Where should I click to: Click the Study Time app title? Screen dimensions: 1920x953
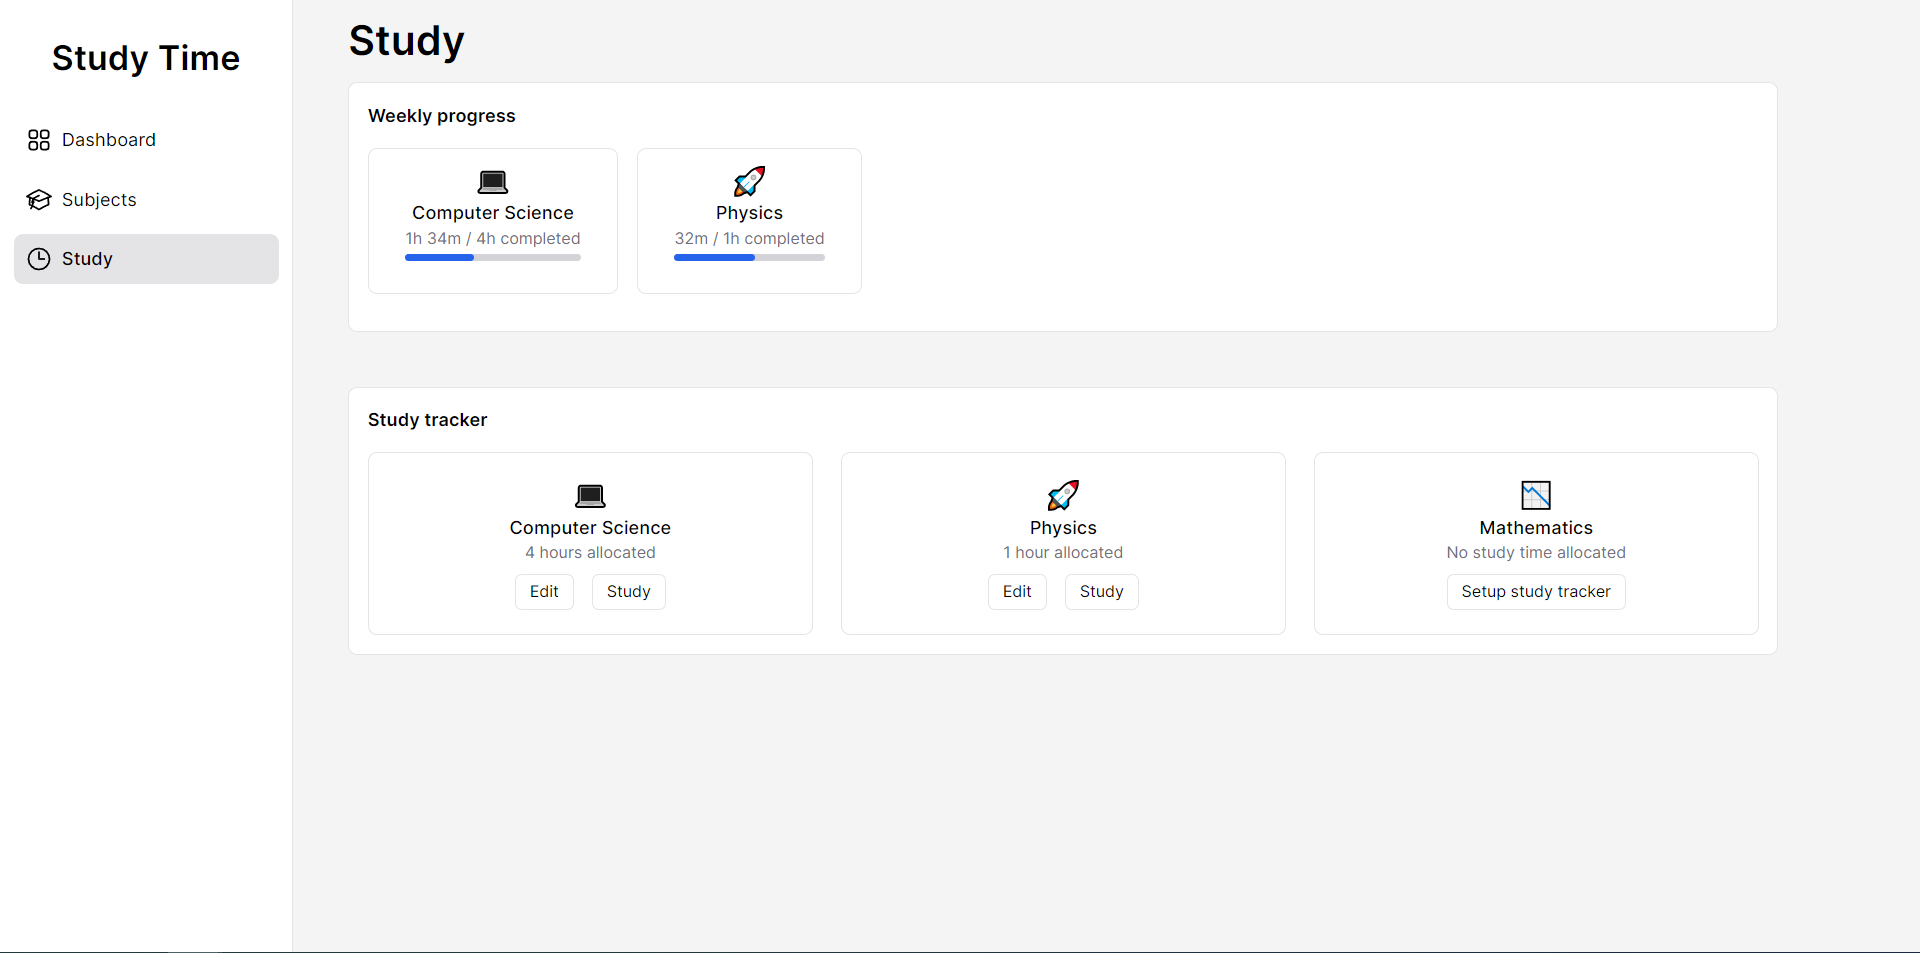coord(145,58)
